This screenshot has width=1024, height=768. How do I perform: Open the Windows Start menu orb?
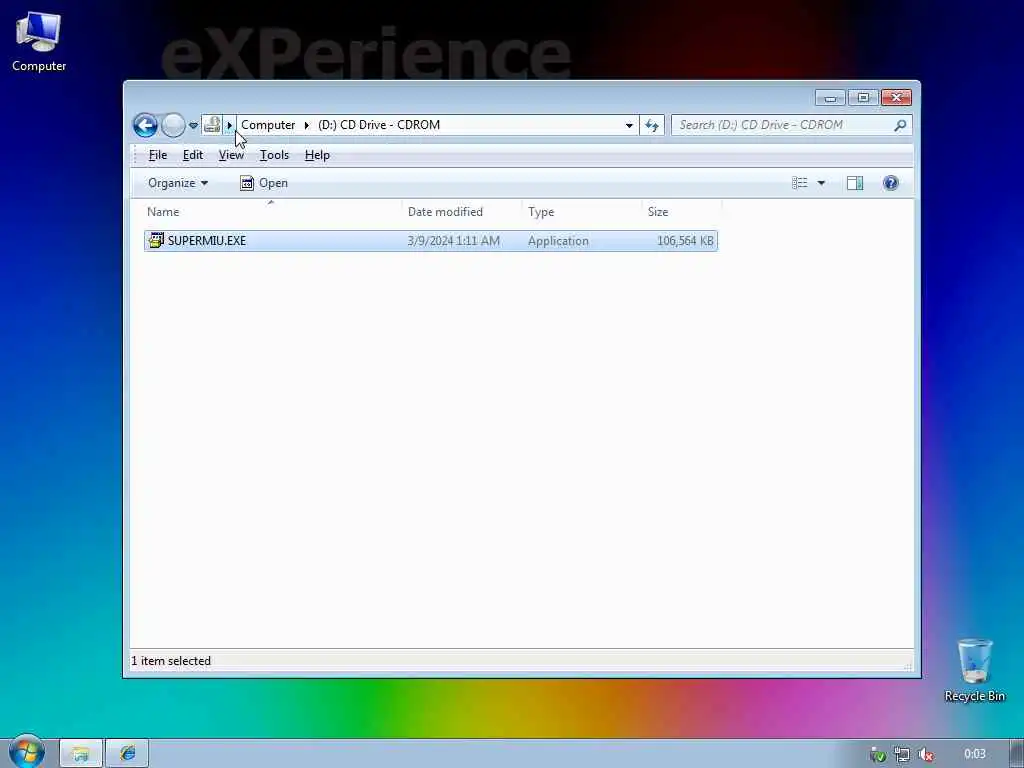[27, 752]
